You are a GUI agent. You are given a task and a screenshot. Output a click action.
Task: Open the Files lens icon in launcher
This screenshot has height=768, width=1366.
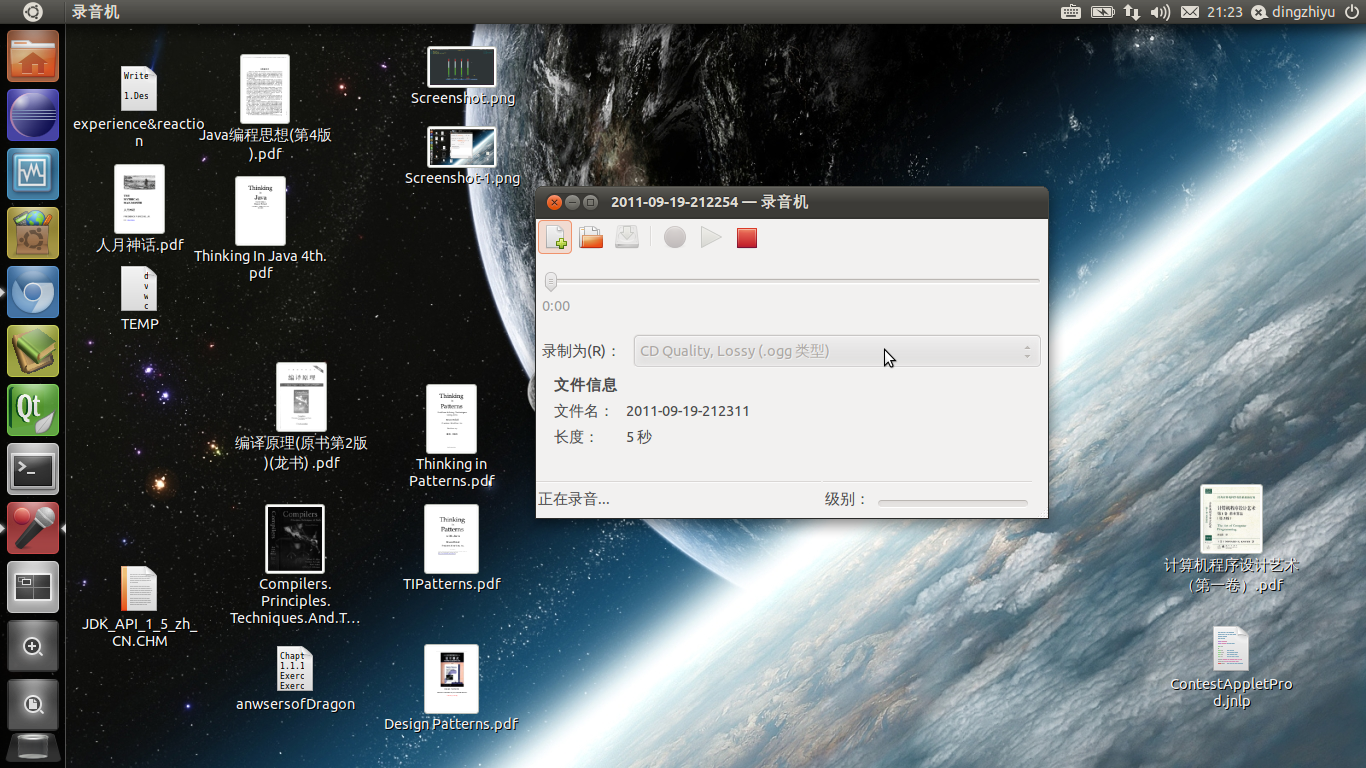(x=33, y=705)
